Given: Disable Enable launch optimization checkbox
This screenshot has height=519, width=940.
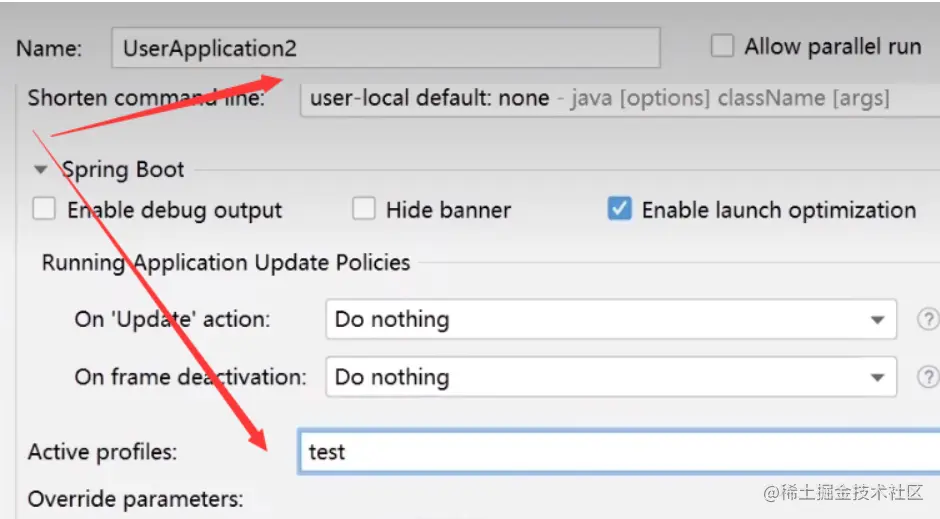Looking at the screenshot, I should point(620,210).
